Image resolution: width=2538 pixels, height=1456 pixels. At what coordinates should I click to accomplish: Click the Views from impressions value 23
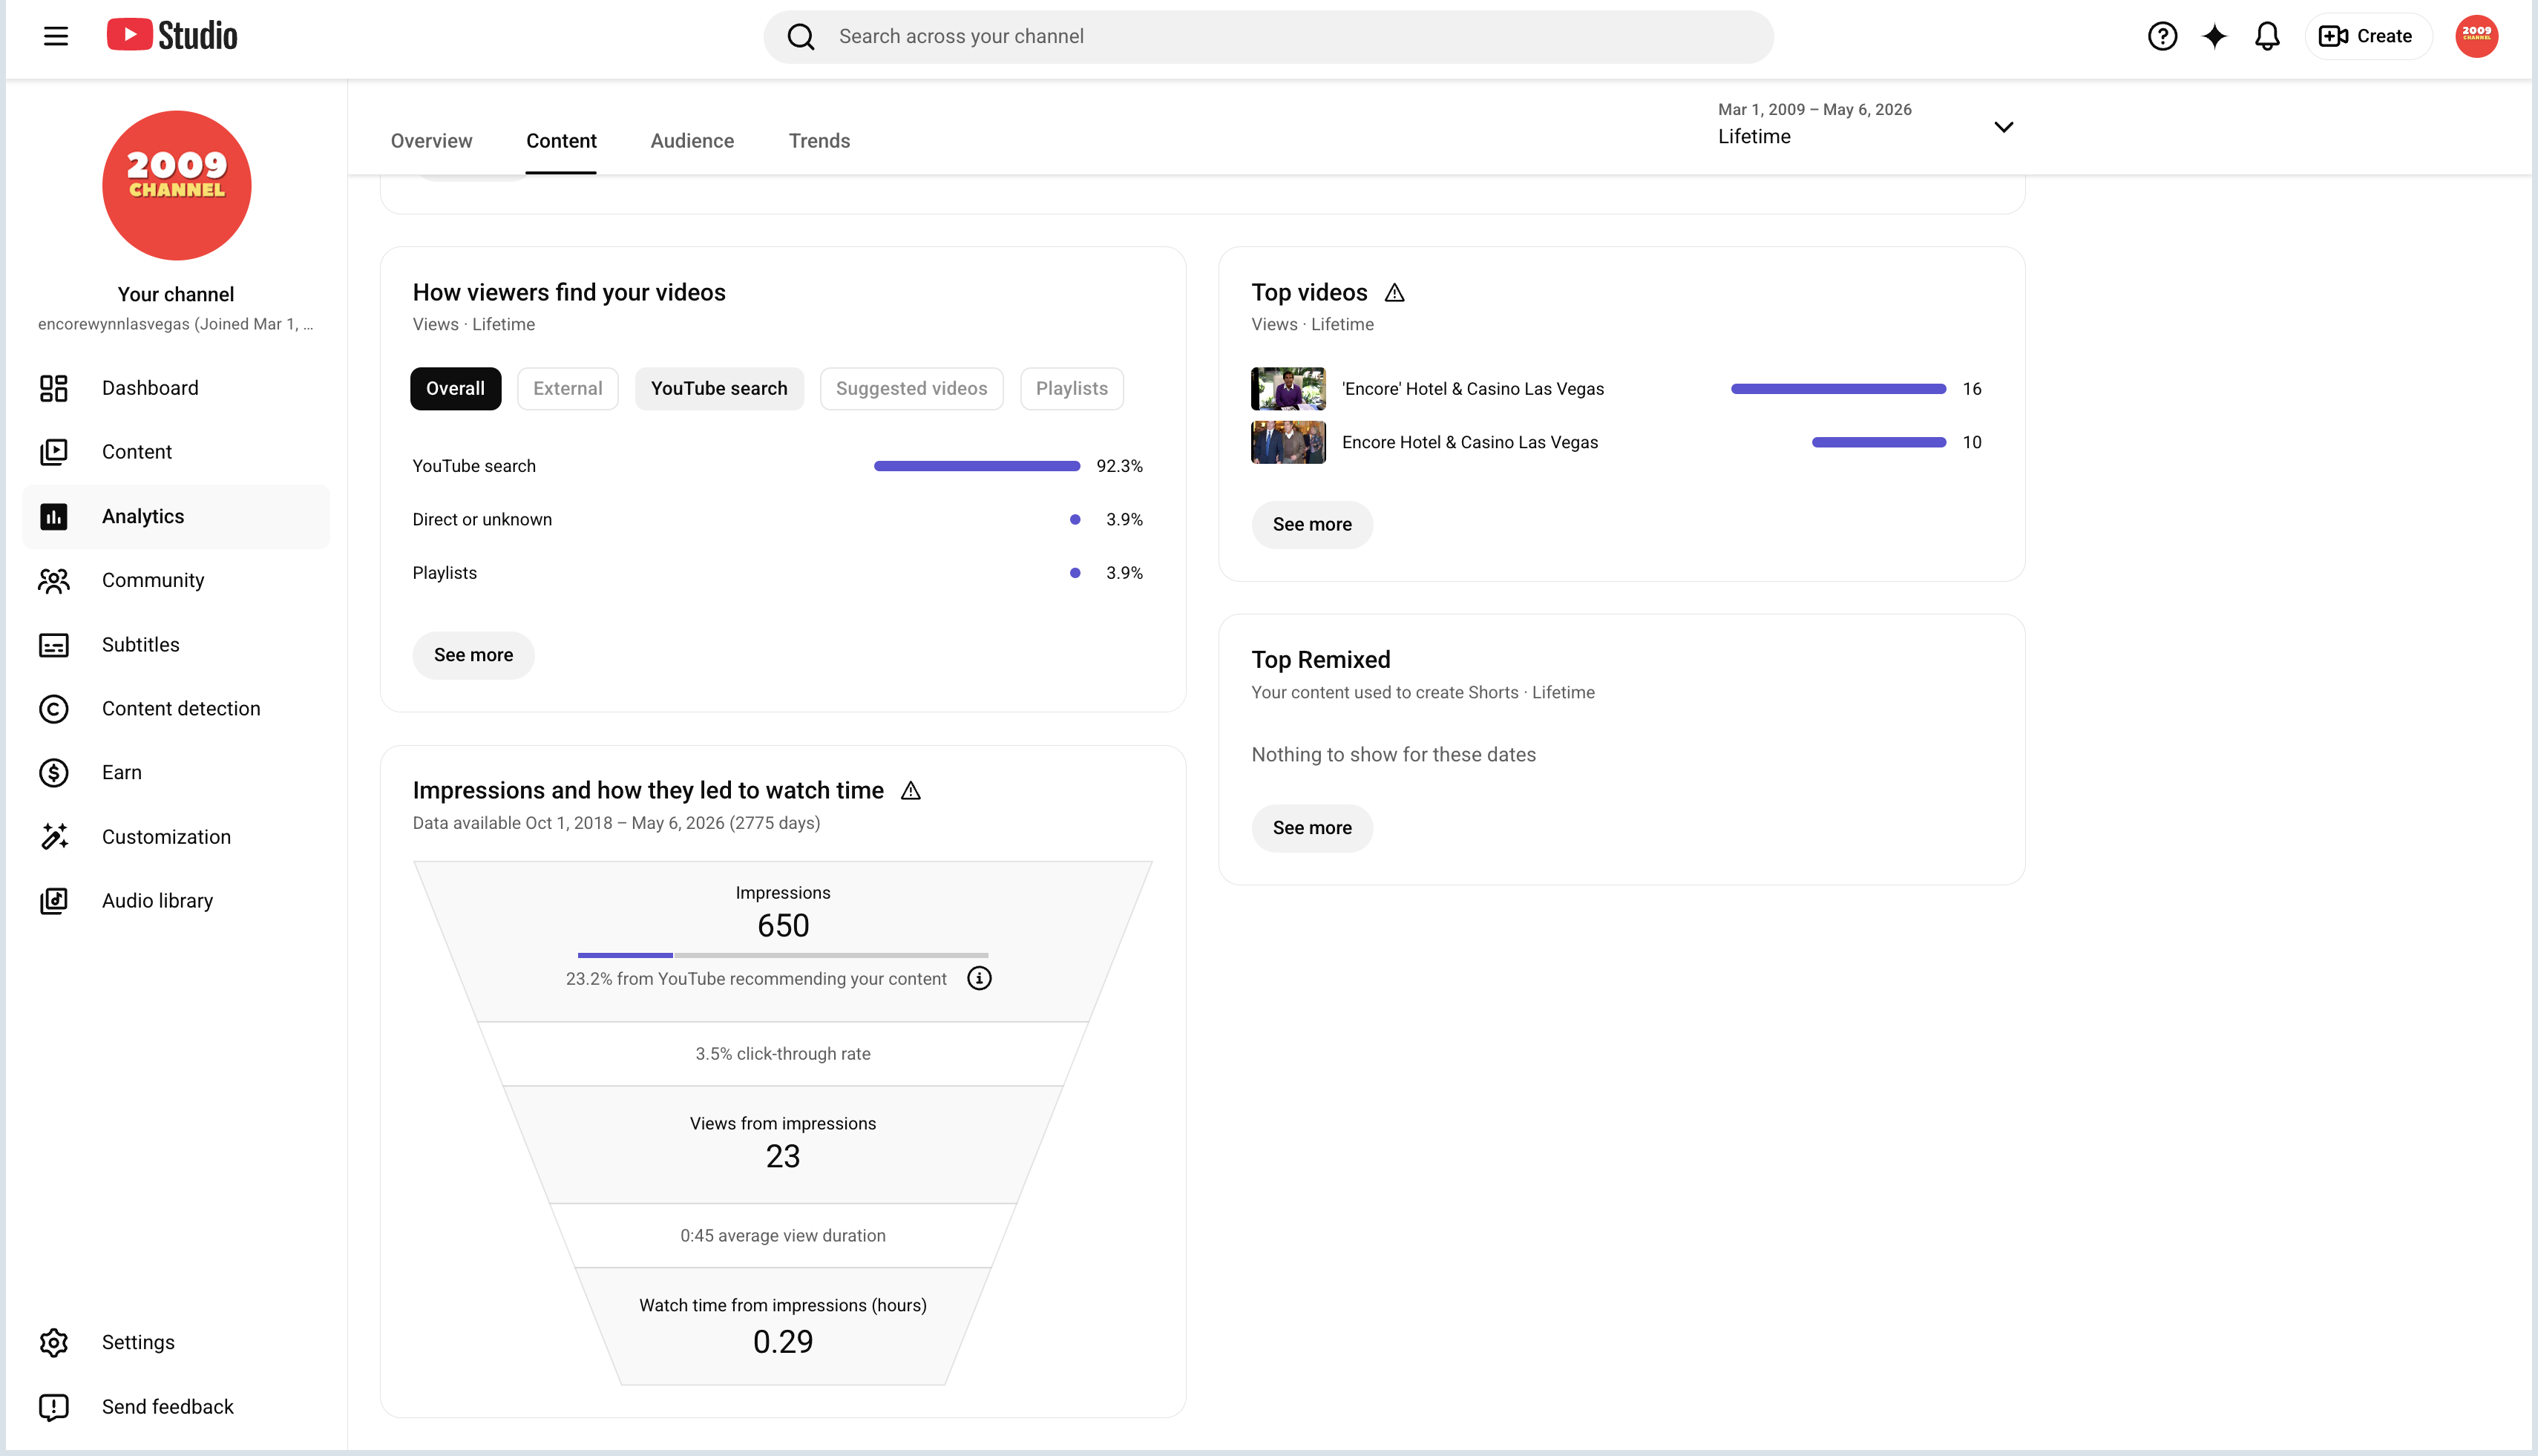[x=783, y=1157]
